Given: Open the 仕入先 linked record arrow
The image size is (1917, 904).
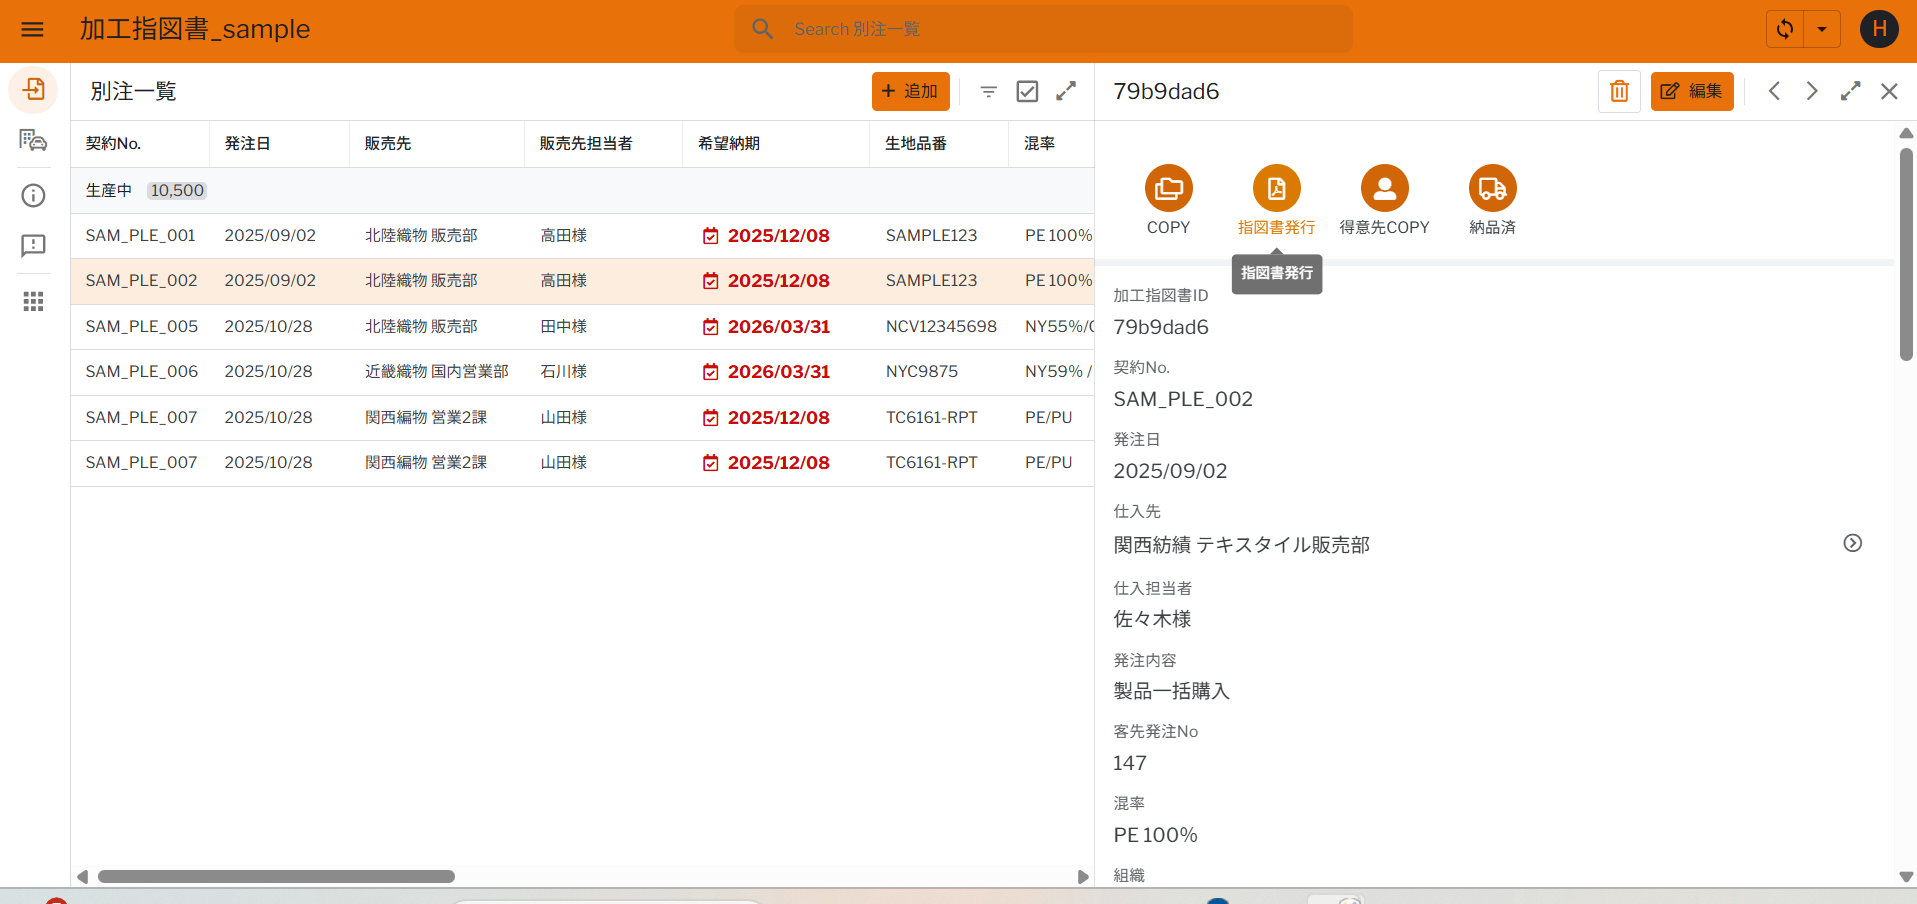Looking at the screenshot, I should (1852, 543).
